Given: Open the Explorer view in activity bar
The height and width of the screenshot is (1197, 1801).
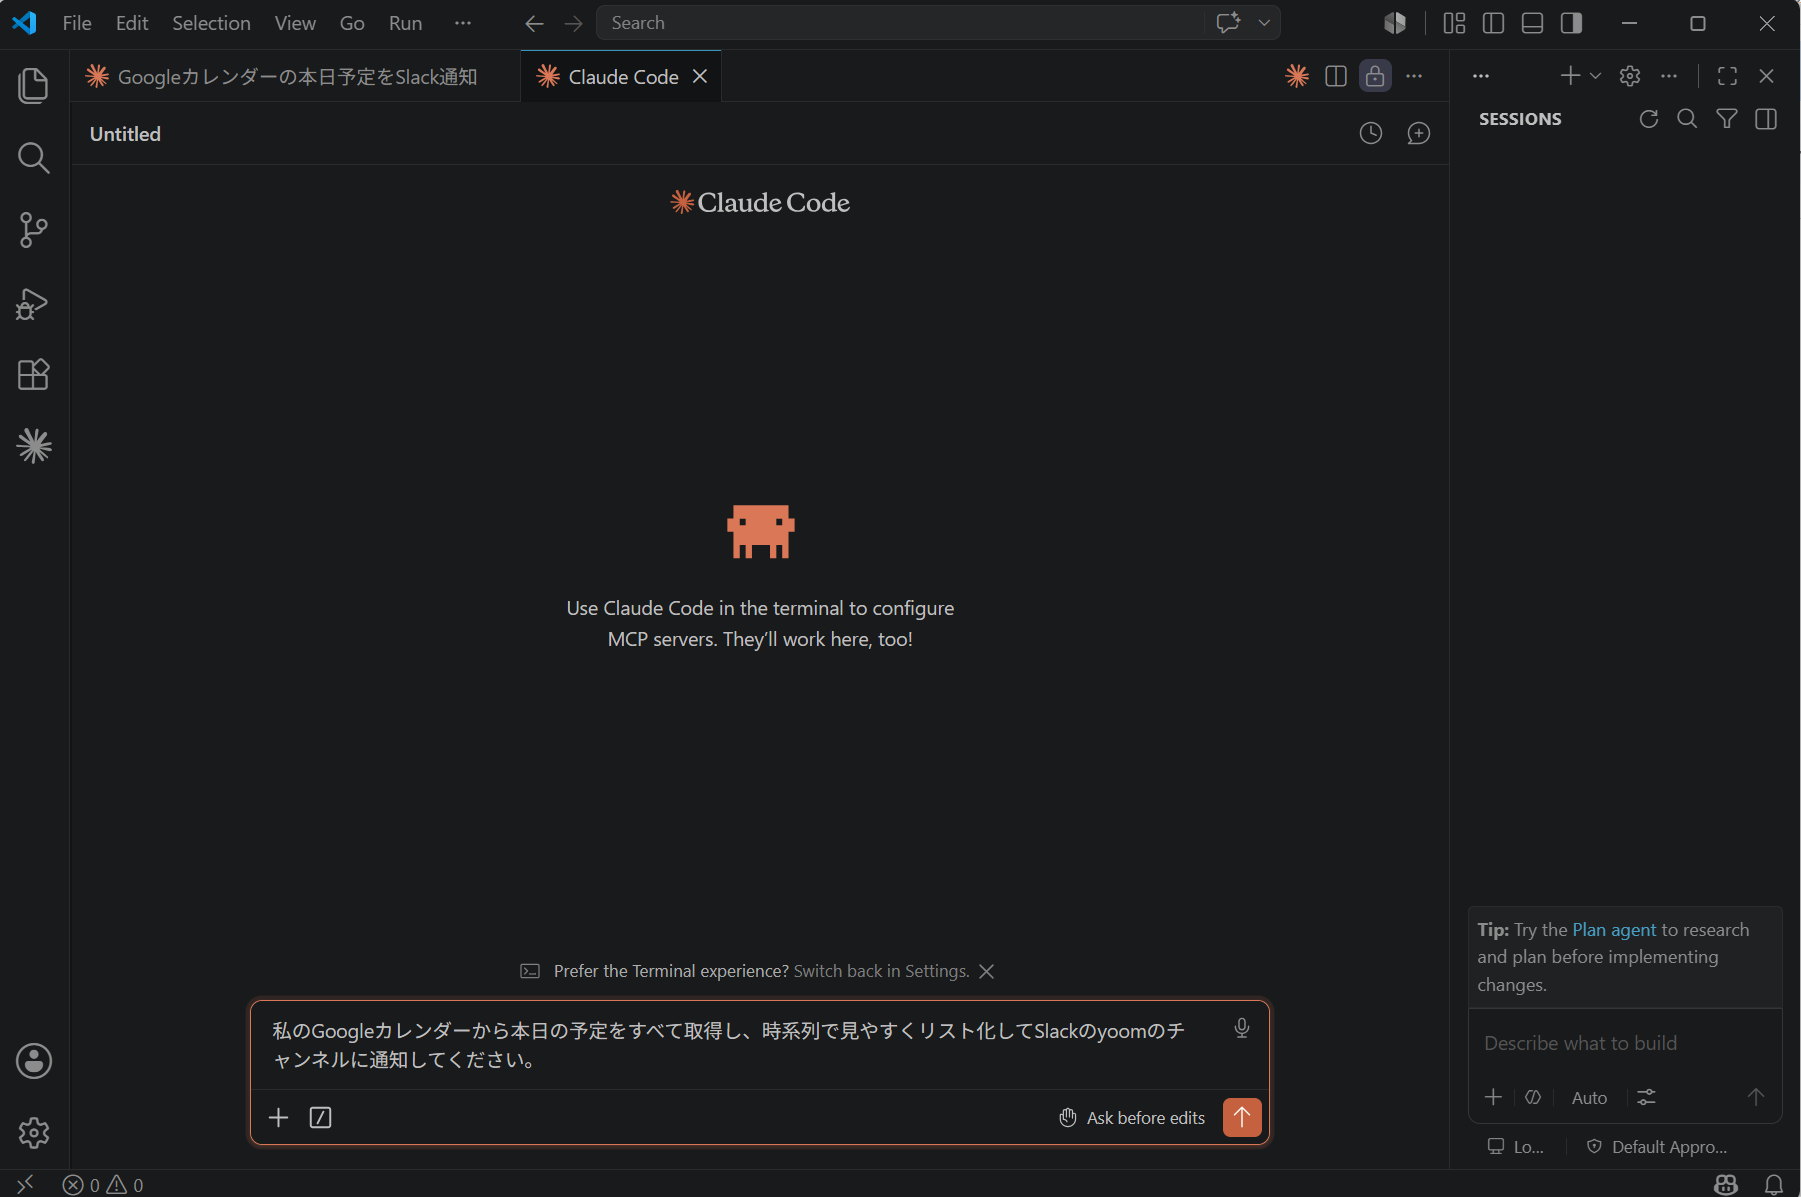Looking at the screenshot, I should click(34, 85).
